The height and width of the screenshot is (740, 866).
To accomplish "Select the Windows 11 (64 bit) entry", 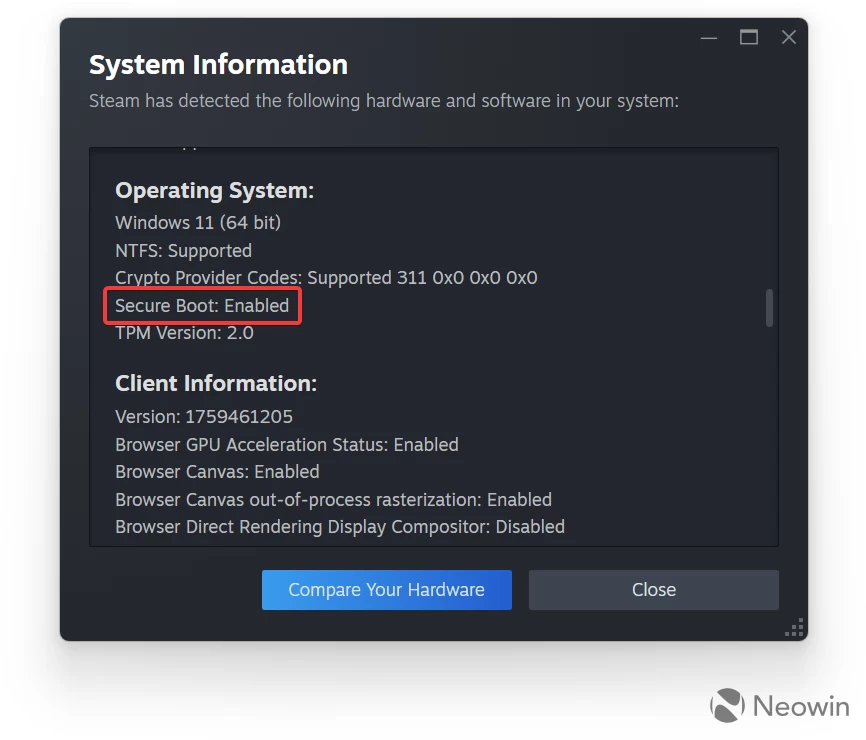I will click(198, 222).
